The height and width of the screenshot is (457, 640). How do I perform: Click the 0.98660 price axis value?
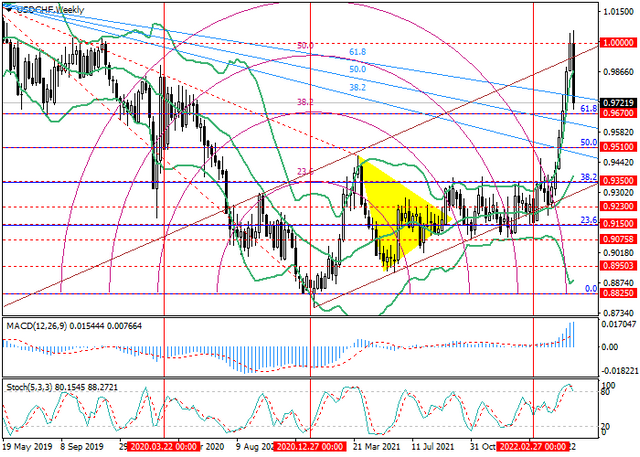[x=617, y=72]
